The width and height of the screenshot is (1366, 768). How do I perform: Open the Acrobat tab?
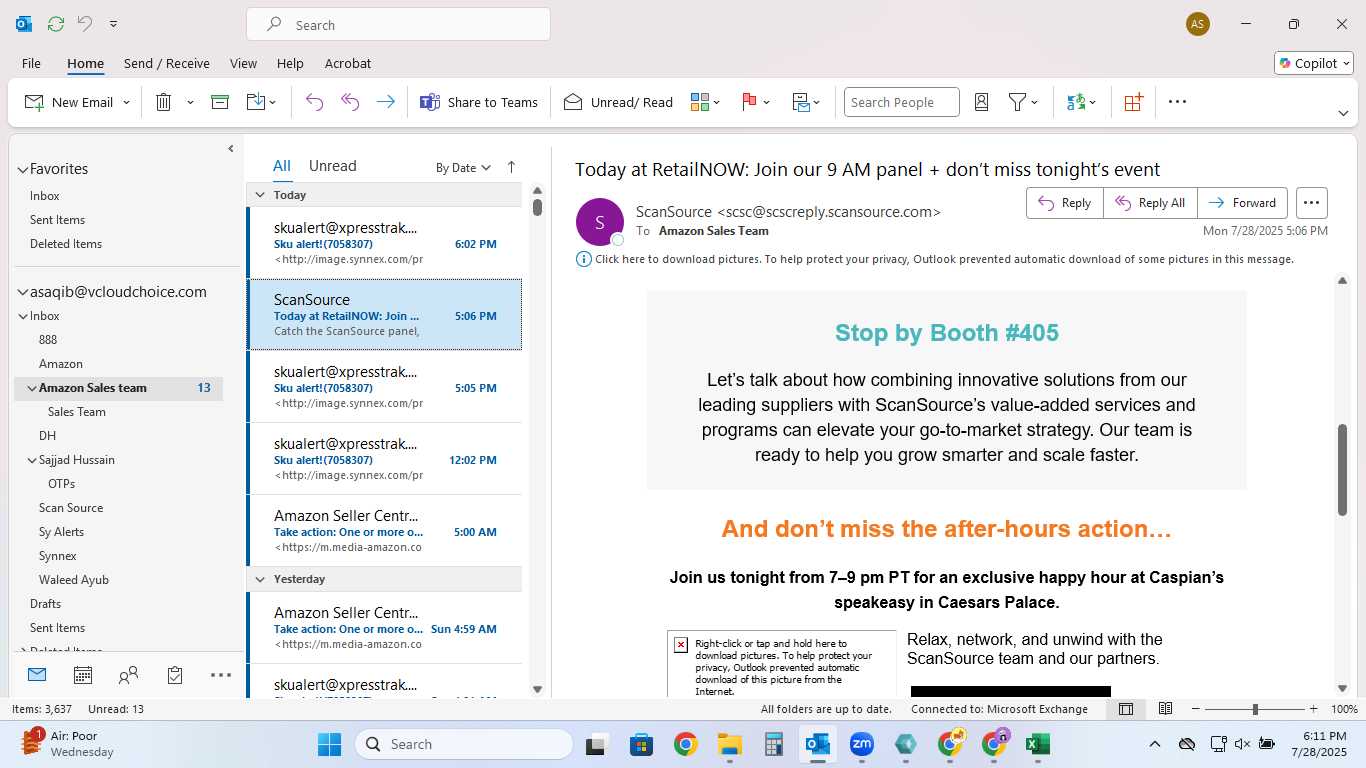click(x=348, y=63)
